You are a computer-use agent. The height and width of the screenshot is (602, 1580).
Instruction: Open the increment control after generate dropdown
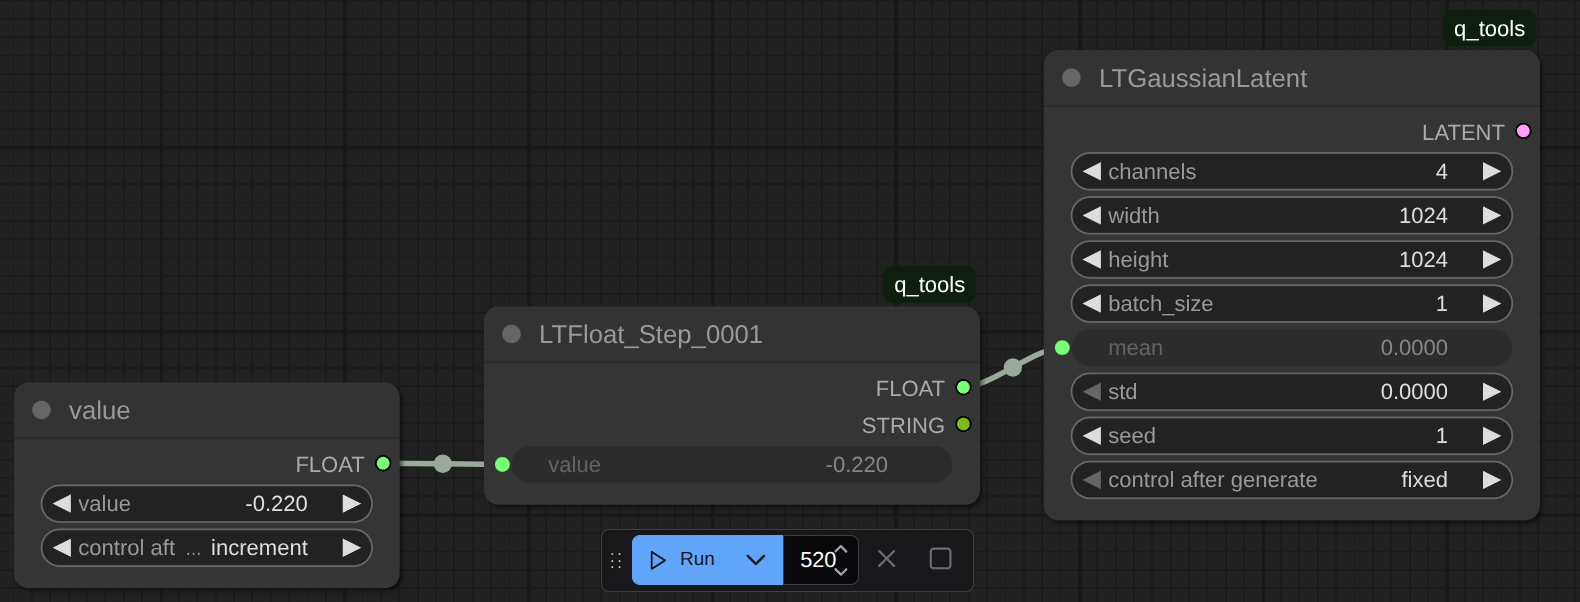click(206, 548)
